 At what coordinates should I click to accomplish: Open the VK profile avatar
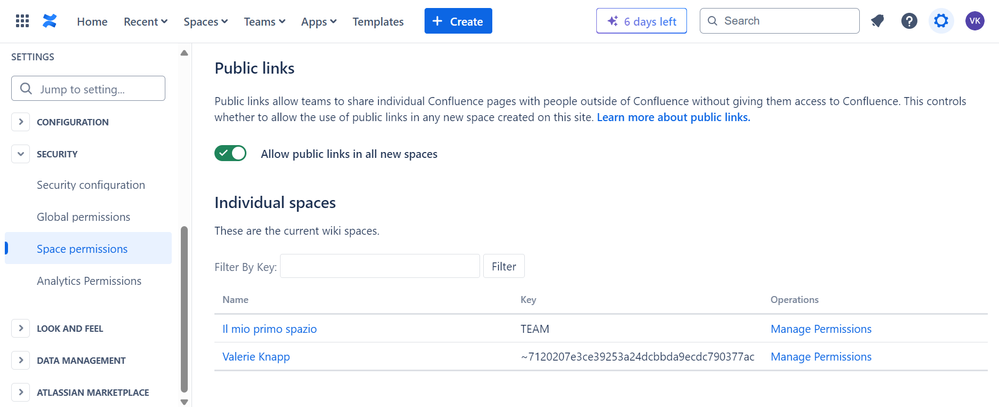pos(974,21)
